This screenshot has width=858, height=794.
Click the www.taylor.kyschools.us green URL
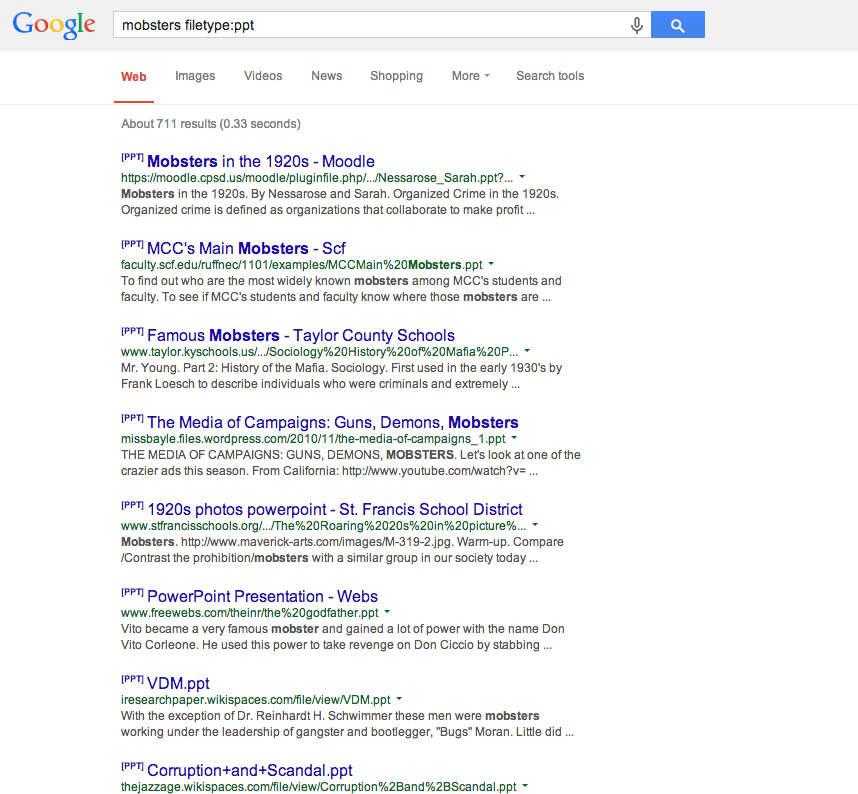point(320,352)
